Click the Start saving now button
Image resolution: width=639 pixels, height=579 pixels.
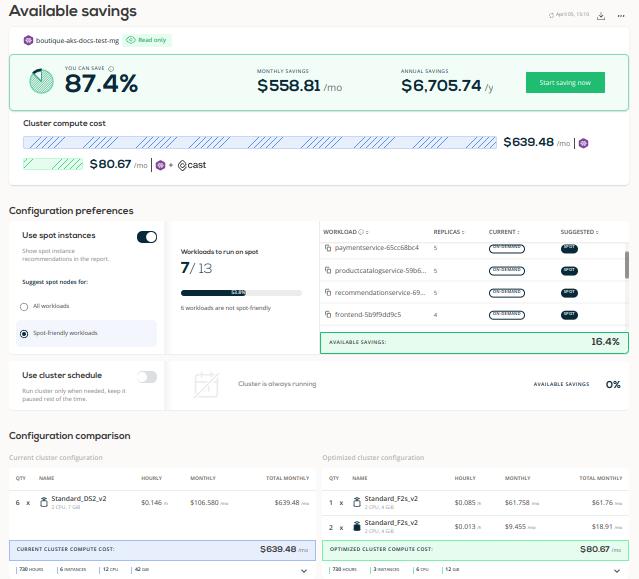[565, 83]
